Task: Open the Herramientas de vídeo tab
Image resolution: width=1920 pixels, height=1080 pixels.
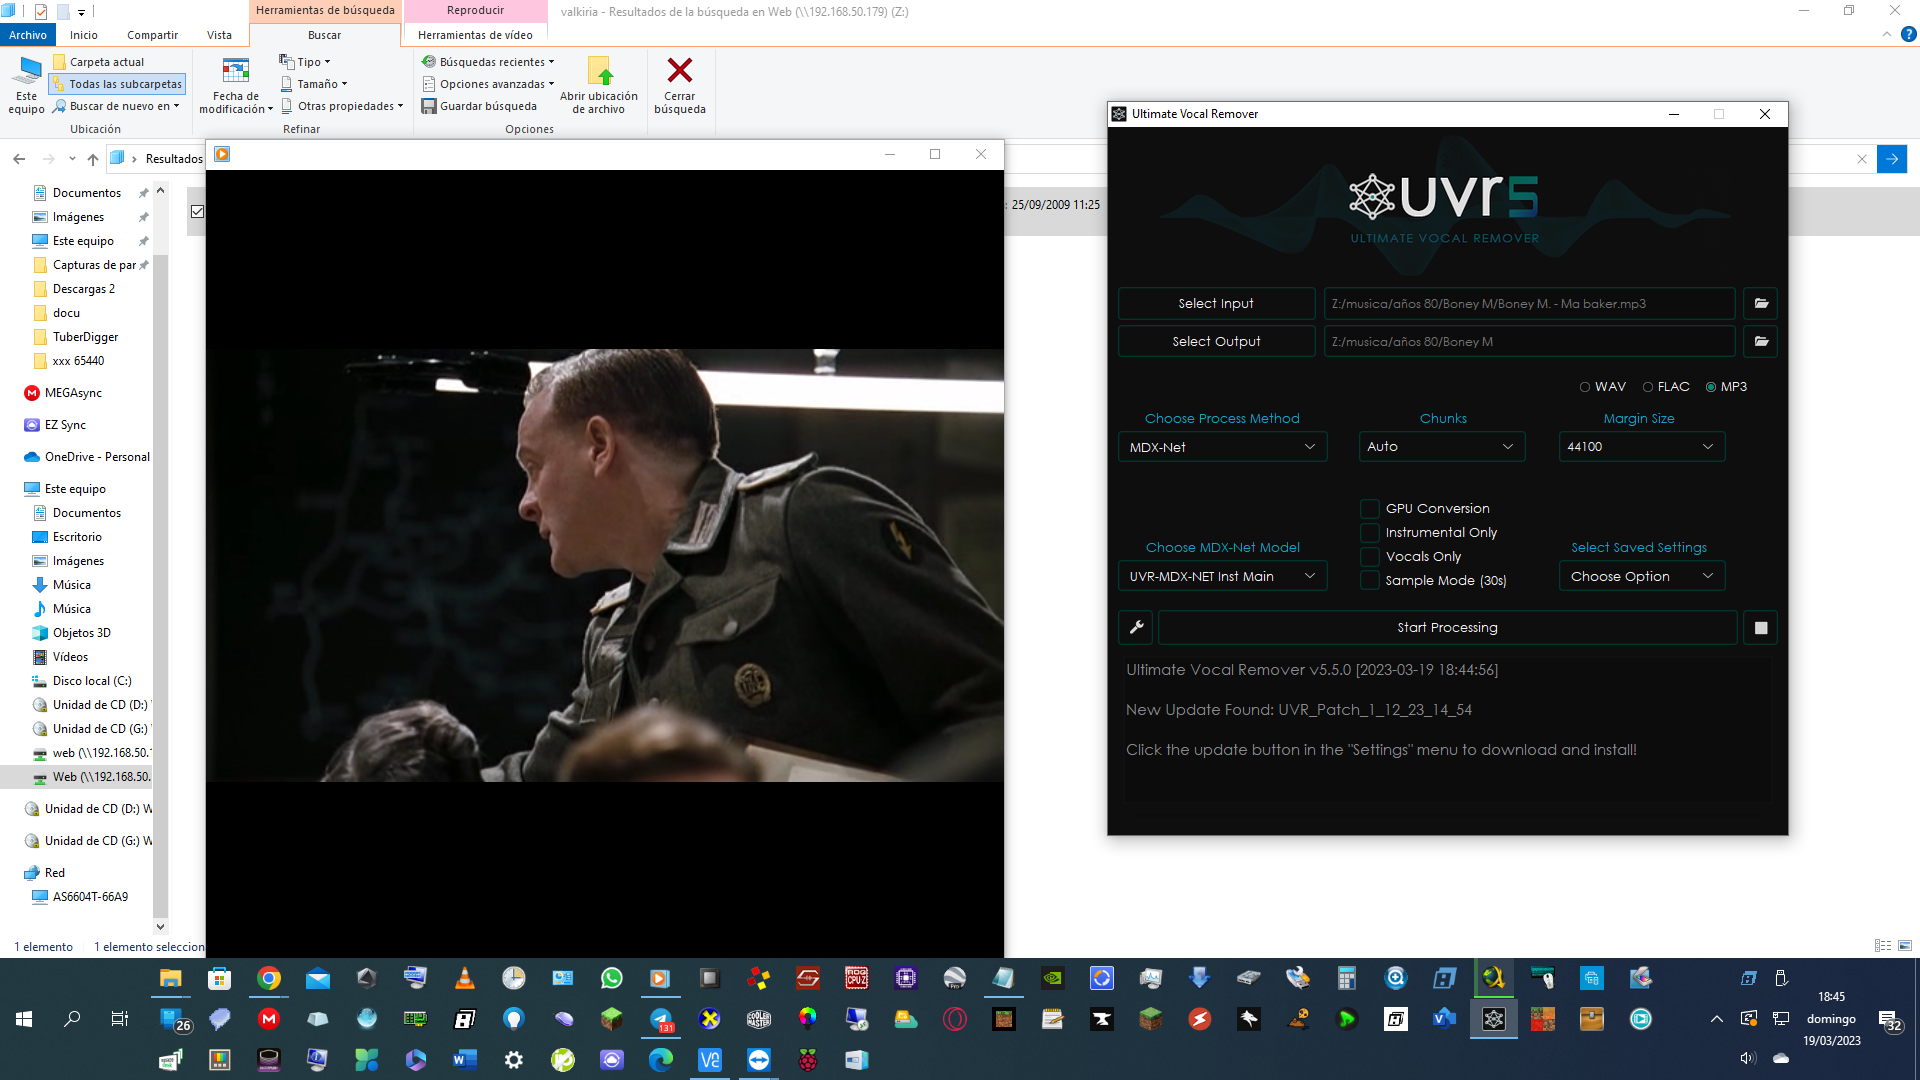Action: point(475,35)
